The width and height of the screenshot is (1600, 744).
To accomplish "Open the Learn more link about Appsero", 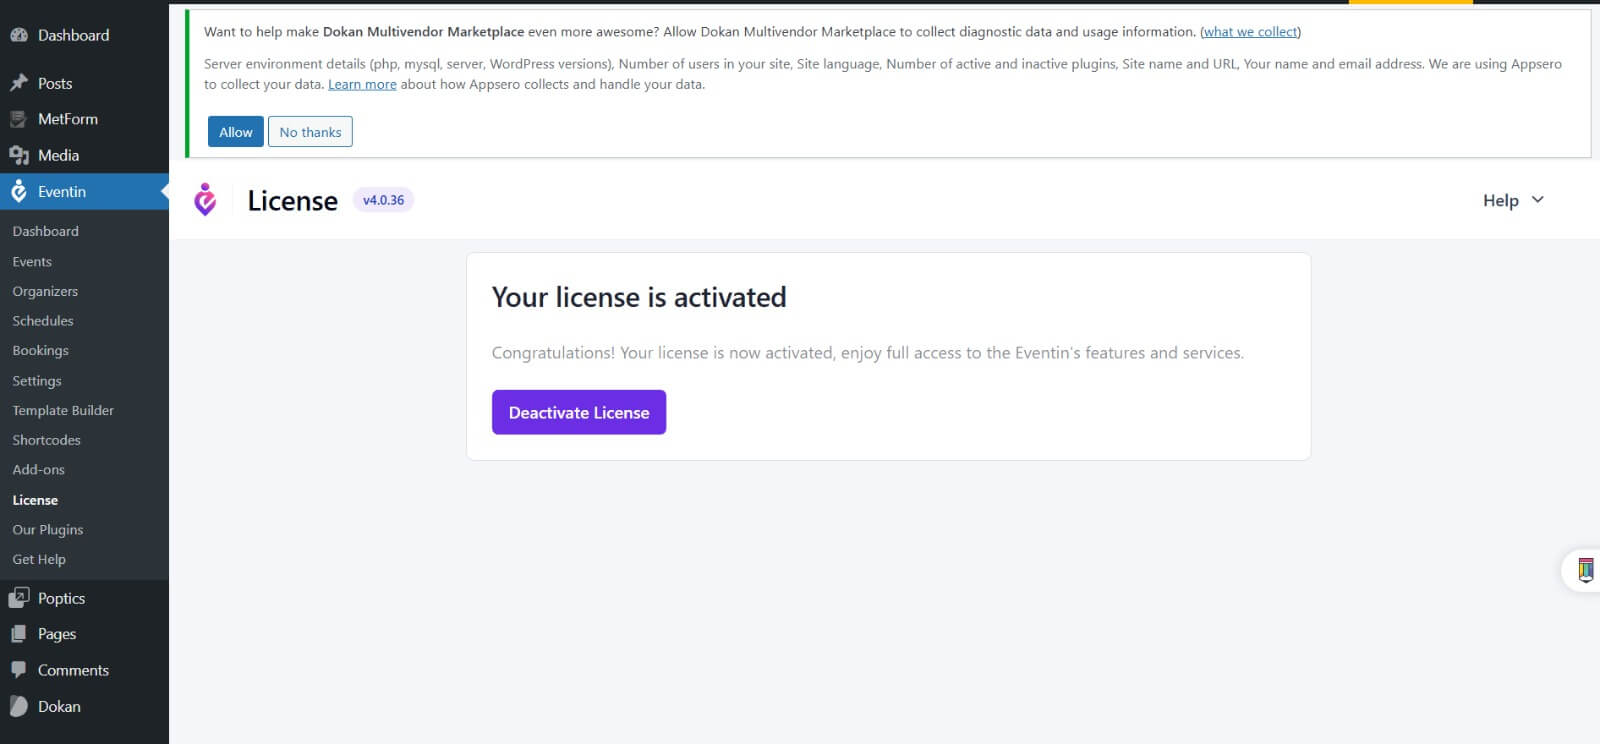I will (362, 85).
